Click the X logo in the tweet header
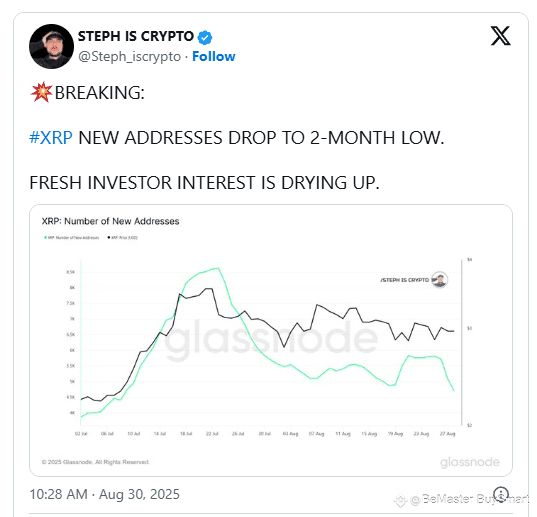The image size is (537, 517). (x=500, y=36)
